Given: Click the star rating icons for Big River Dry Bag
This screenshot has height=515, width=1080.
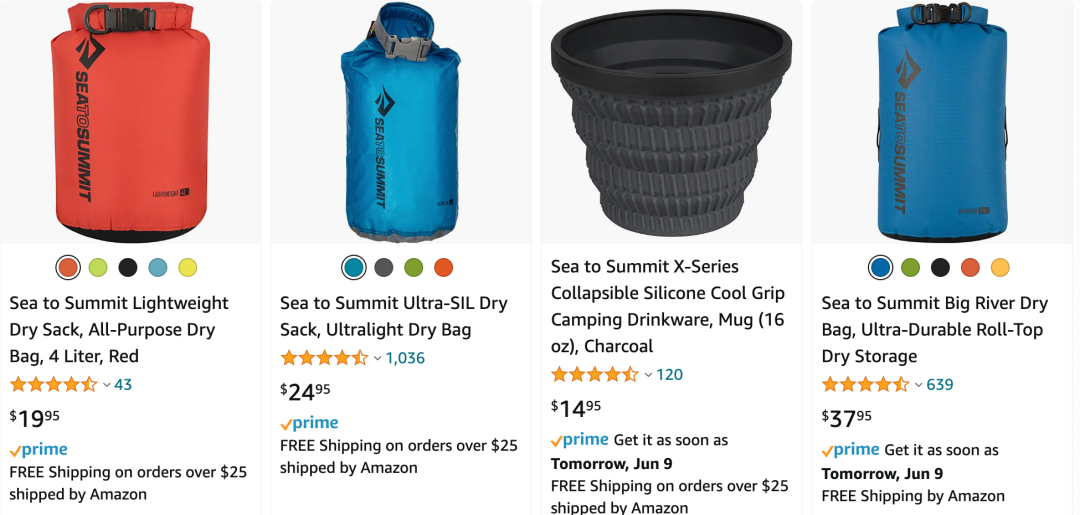Looking at the screenshot, I should pyautogui.click(x=866, y=384).
